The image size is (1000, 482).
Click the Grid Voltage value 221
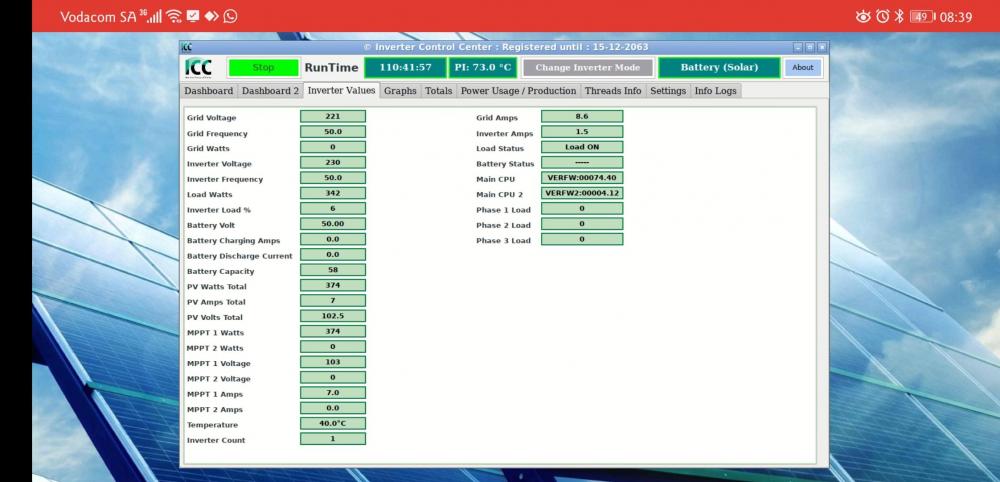coord(333,117)
